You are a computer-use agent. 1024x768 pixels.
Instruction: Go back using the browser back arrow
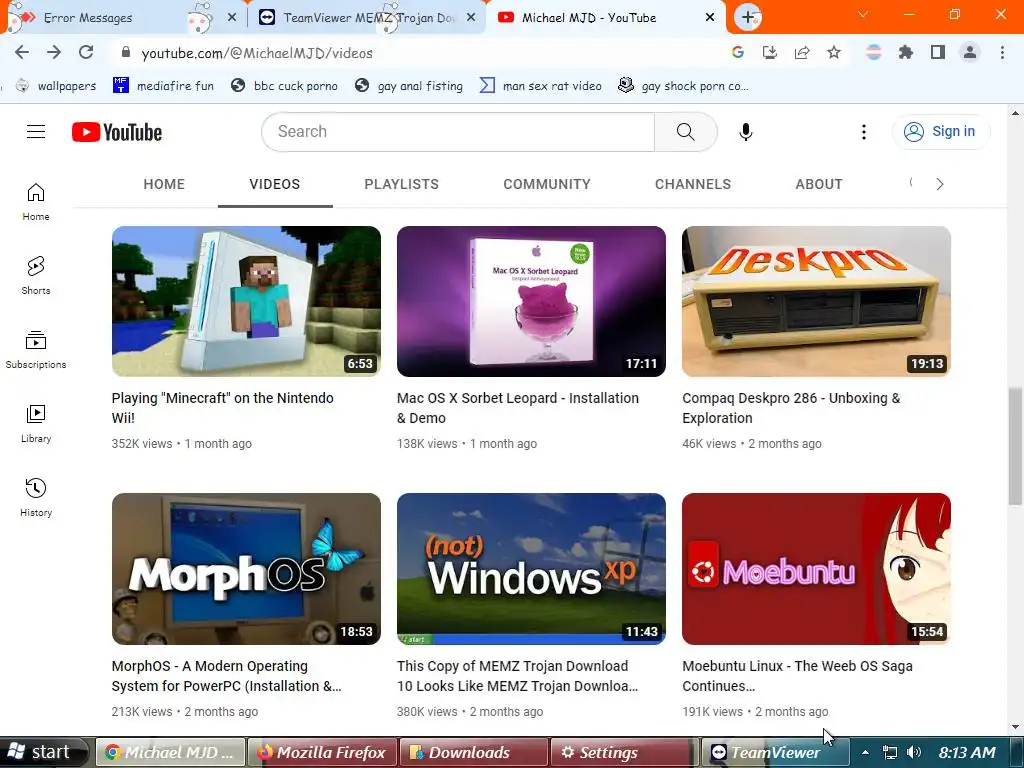click(x=22, y=52)
